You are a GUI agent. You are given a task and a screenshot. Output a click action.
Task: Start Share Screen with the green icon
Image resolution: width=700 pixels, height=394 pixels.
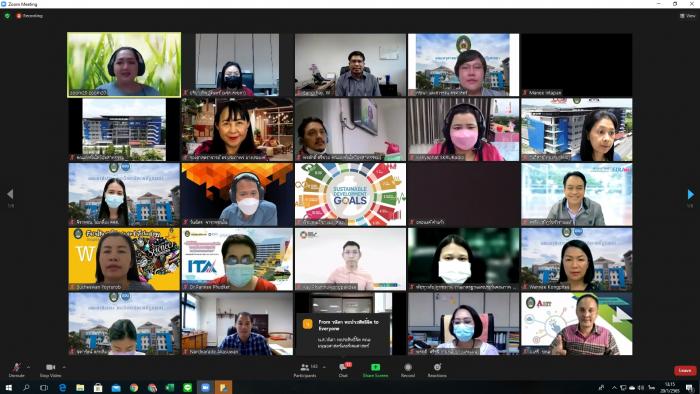click(375, 369)
